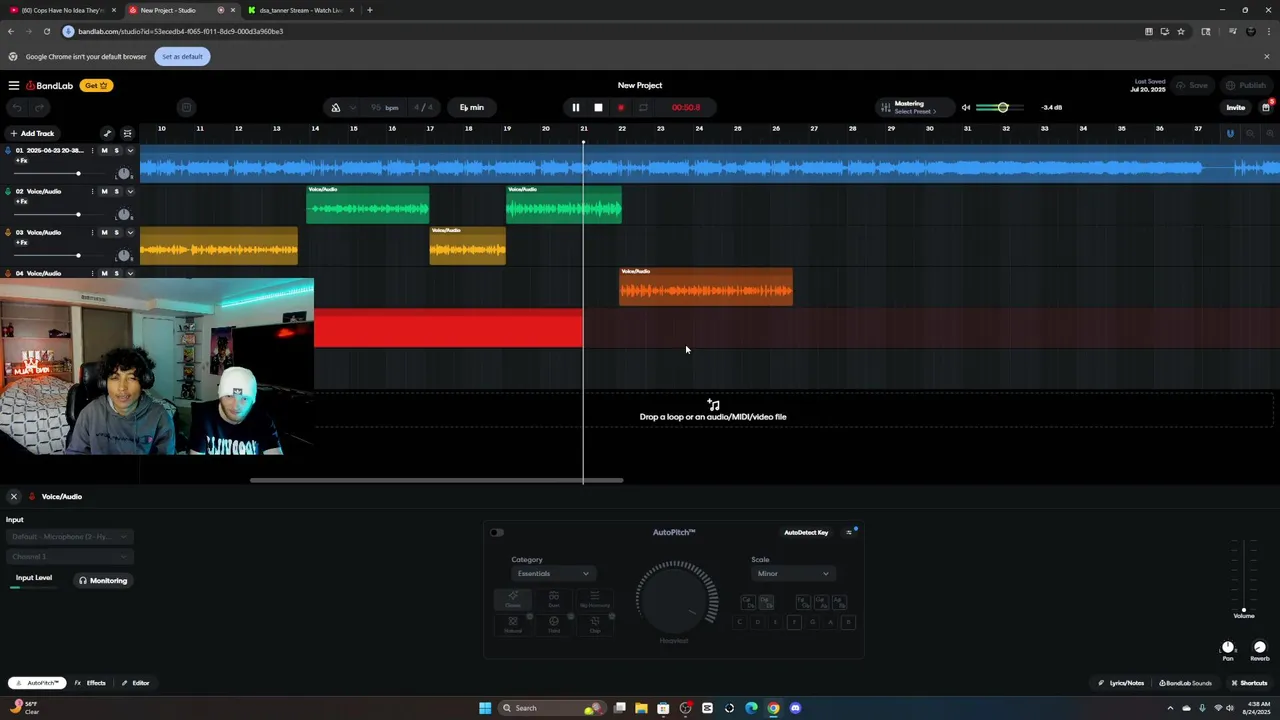Select the first green Voice/Audio clip
The height and width of the screenshot is (720, 1280).
[x=367, y=204]
